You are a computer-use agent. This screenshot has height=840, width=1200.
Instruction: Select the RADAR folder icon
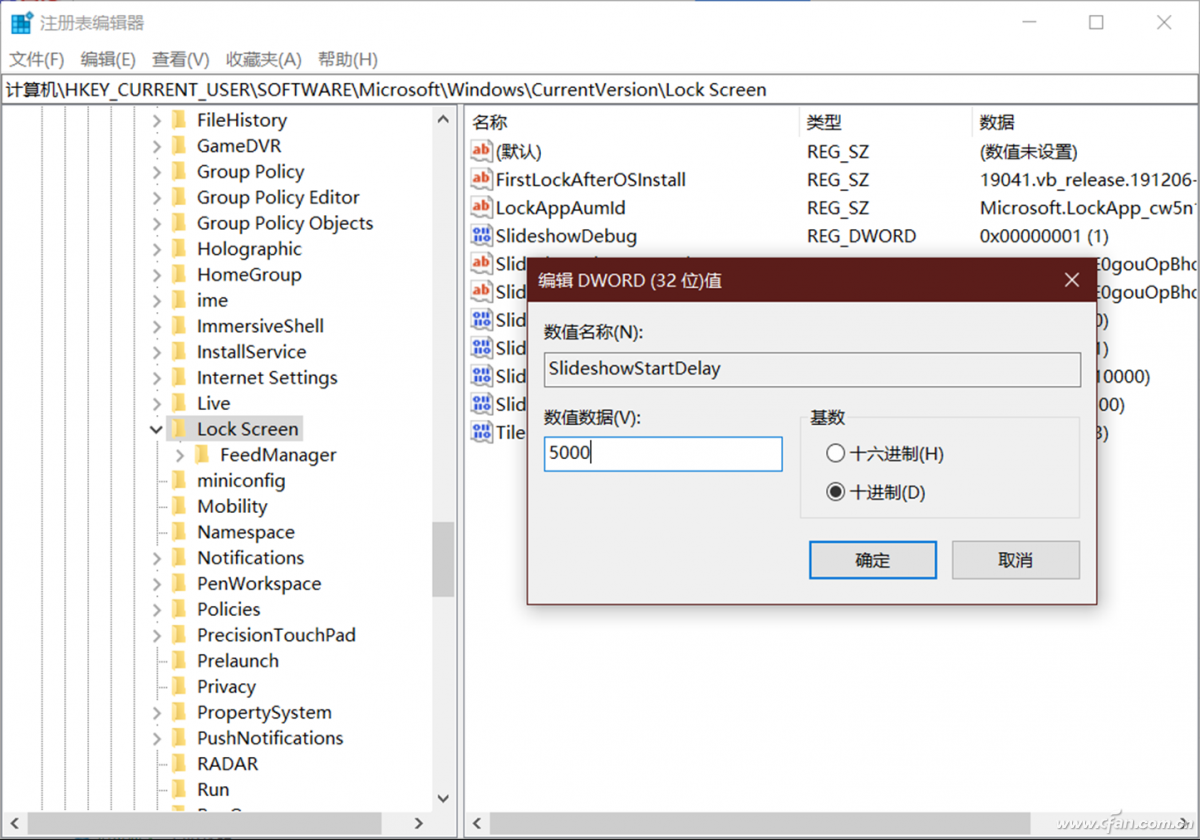[x=179, y=764]
